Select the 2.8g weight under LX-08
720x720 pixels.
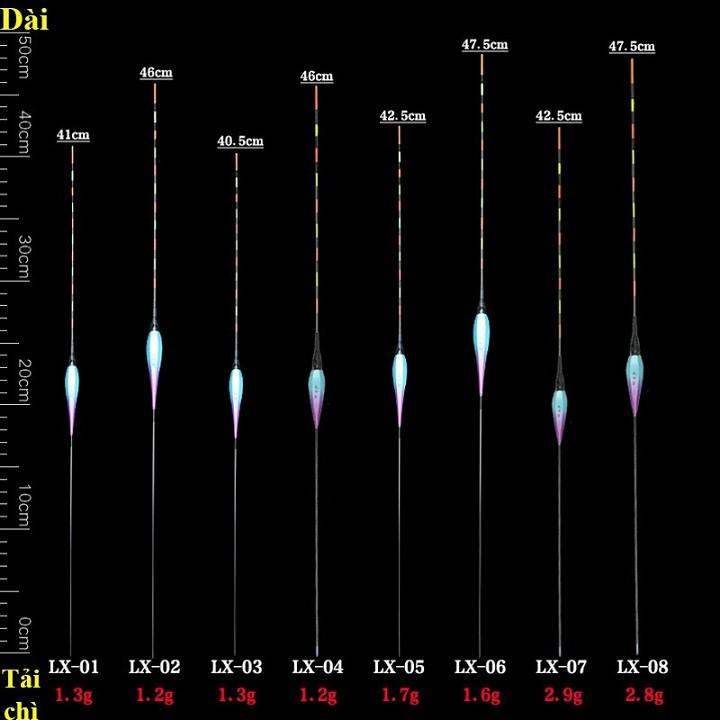point(642,694)
